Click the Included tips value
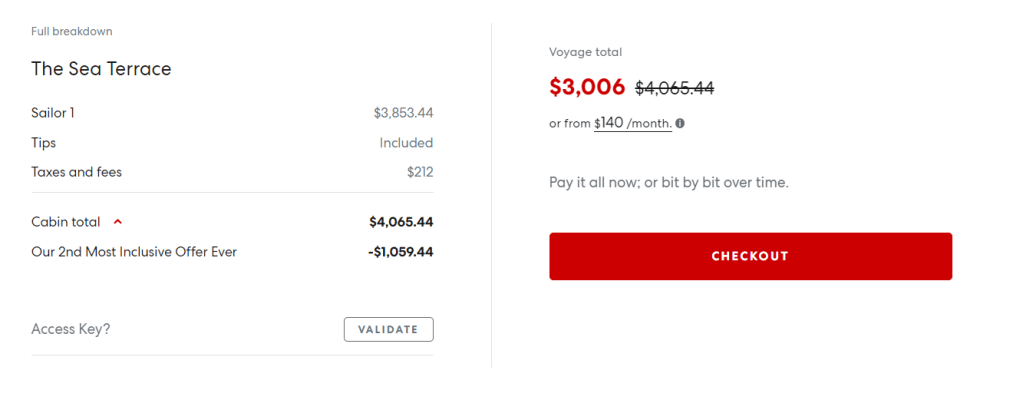This screenshot has width=1023, height=400. pyautogui.click(x=406, y=143)
